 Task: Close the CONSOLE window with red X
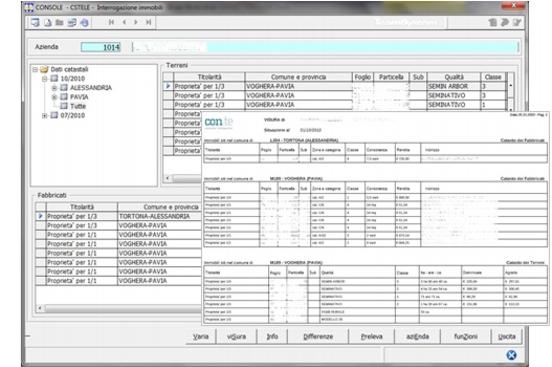(513, 6)
